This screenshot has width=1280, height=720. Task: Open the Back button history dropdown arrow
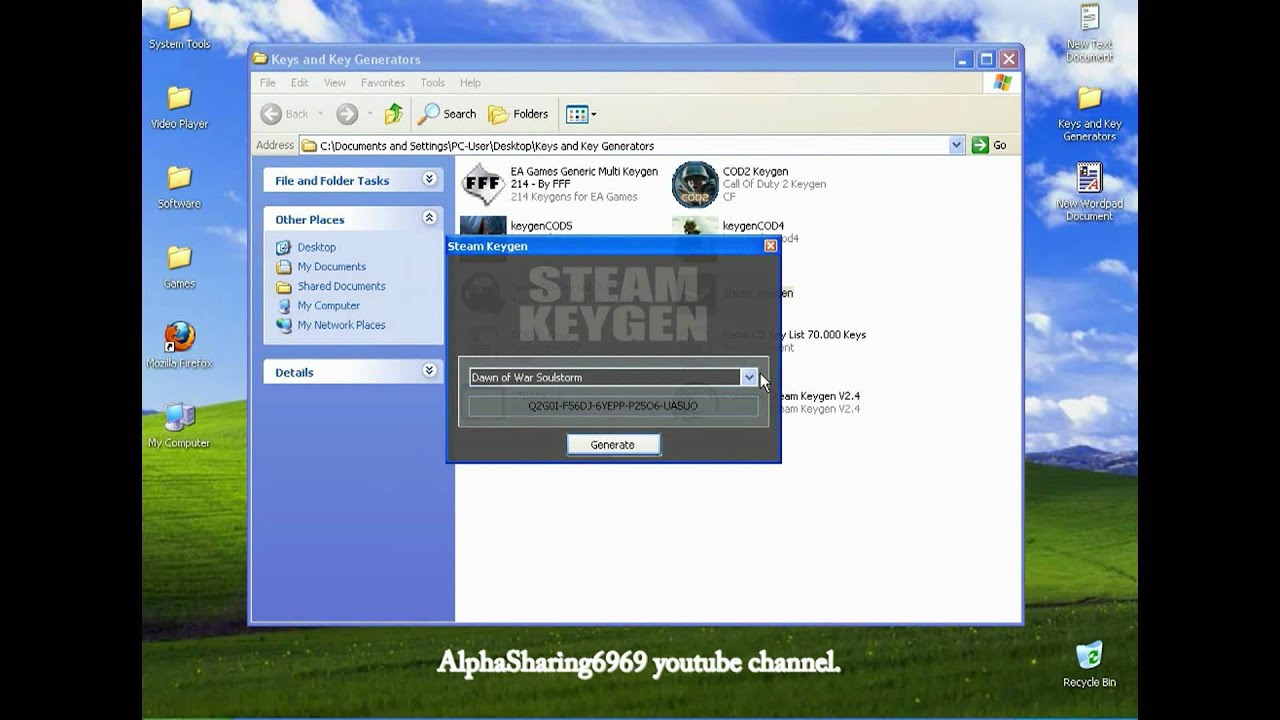(x=321, y=114)
